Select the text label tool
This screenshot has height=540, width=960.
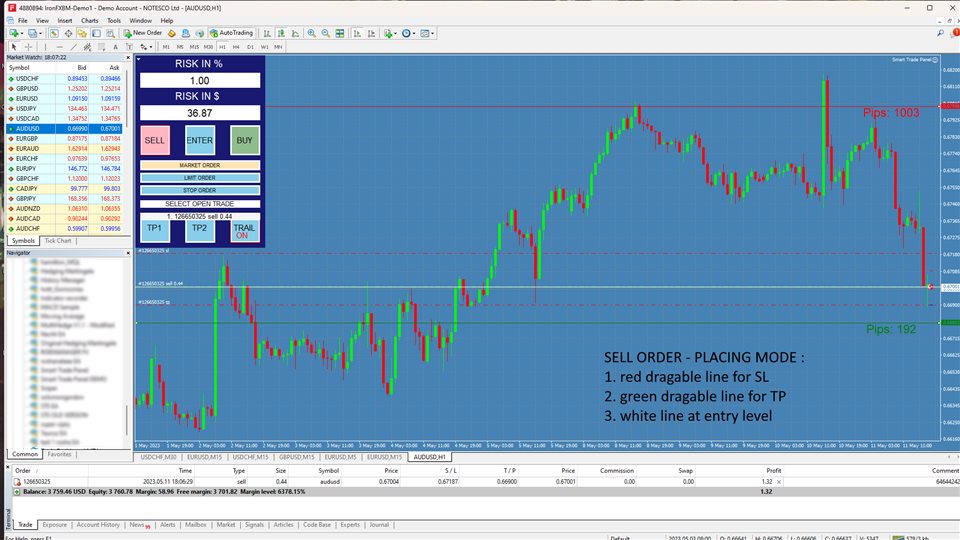(129, 47)
